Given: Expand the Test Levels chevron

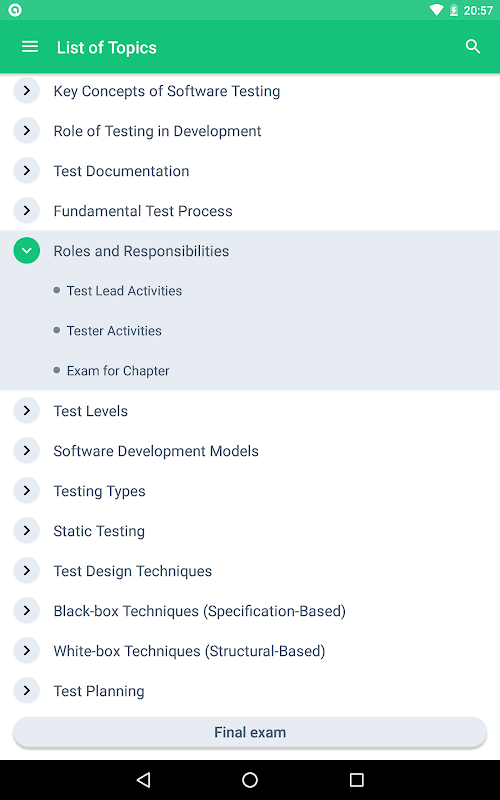Looking at the screenshot, I should [x=27, y=411].
